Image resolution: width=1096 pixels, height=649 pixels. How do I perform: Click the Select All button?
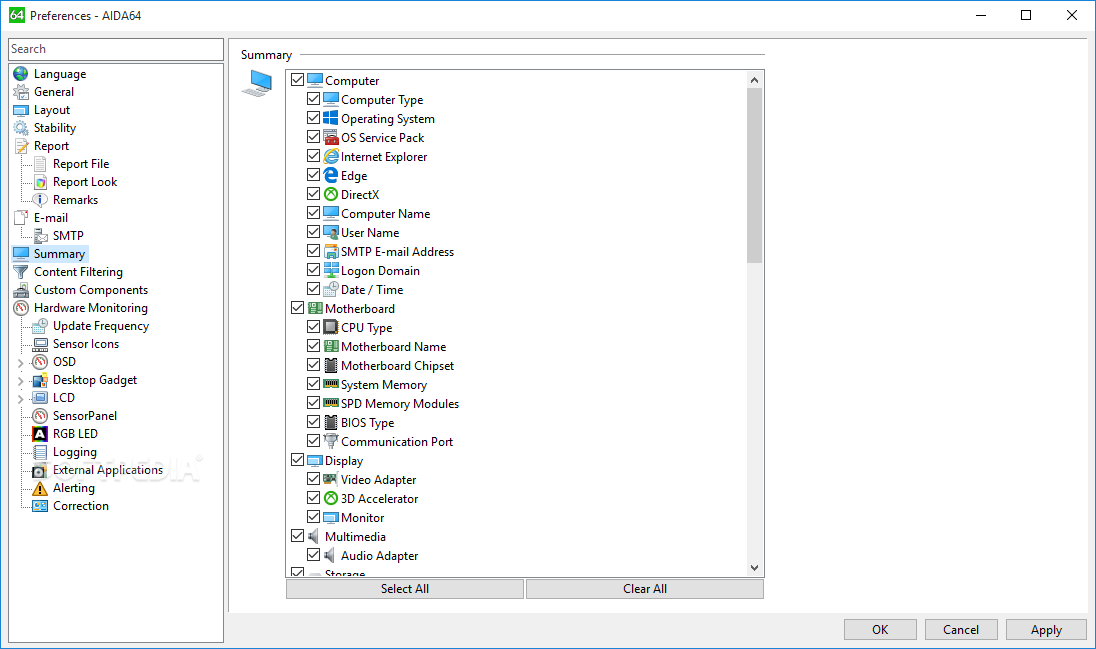pyautogui.click(x=405, y=589)
